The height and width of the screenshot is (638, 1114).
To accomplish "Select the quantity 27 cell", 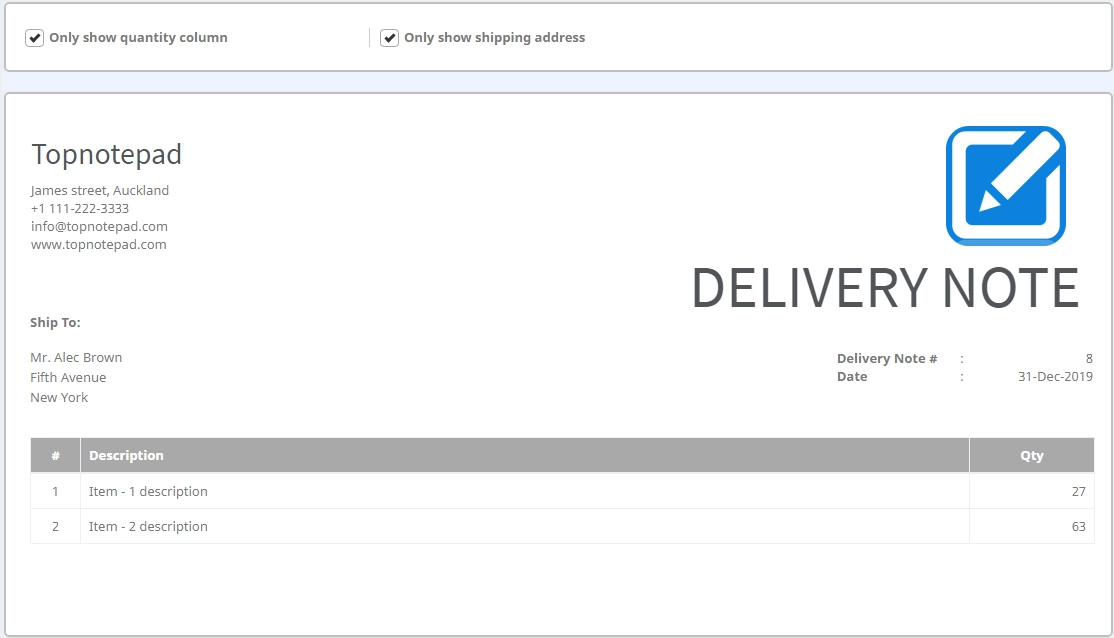I will [1032, 491].
